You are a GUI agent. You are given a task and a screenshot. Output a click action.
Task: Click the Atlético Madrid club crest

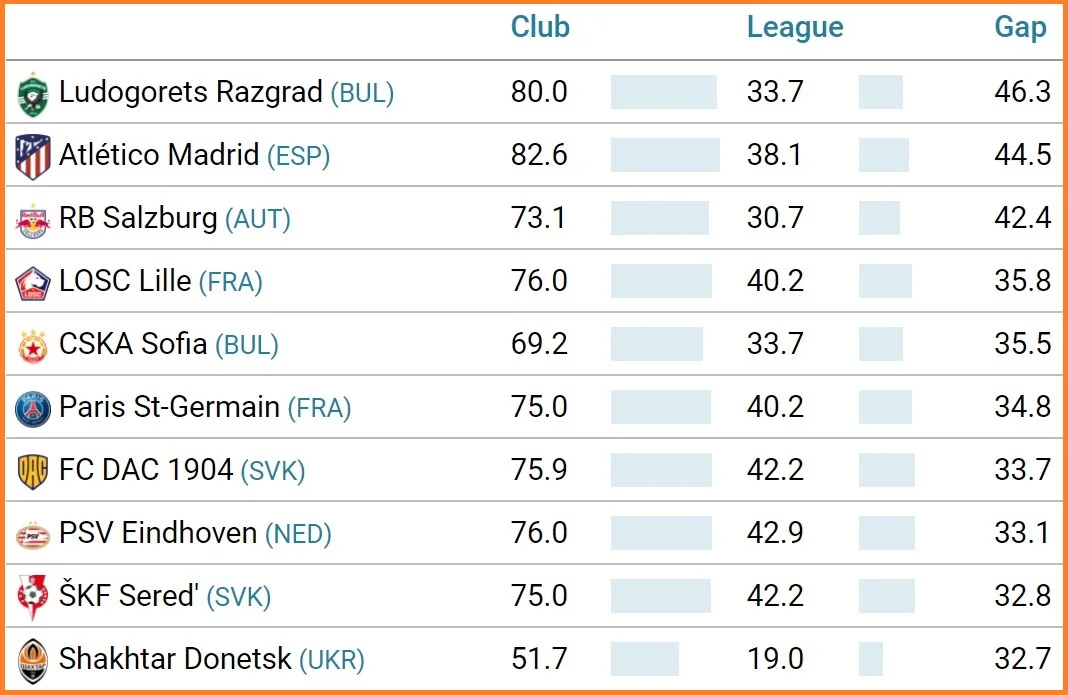pyautogui.click(x=32, y=157)
